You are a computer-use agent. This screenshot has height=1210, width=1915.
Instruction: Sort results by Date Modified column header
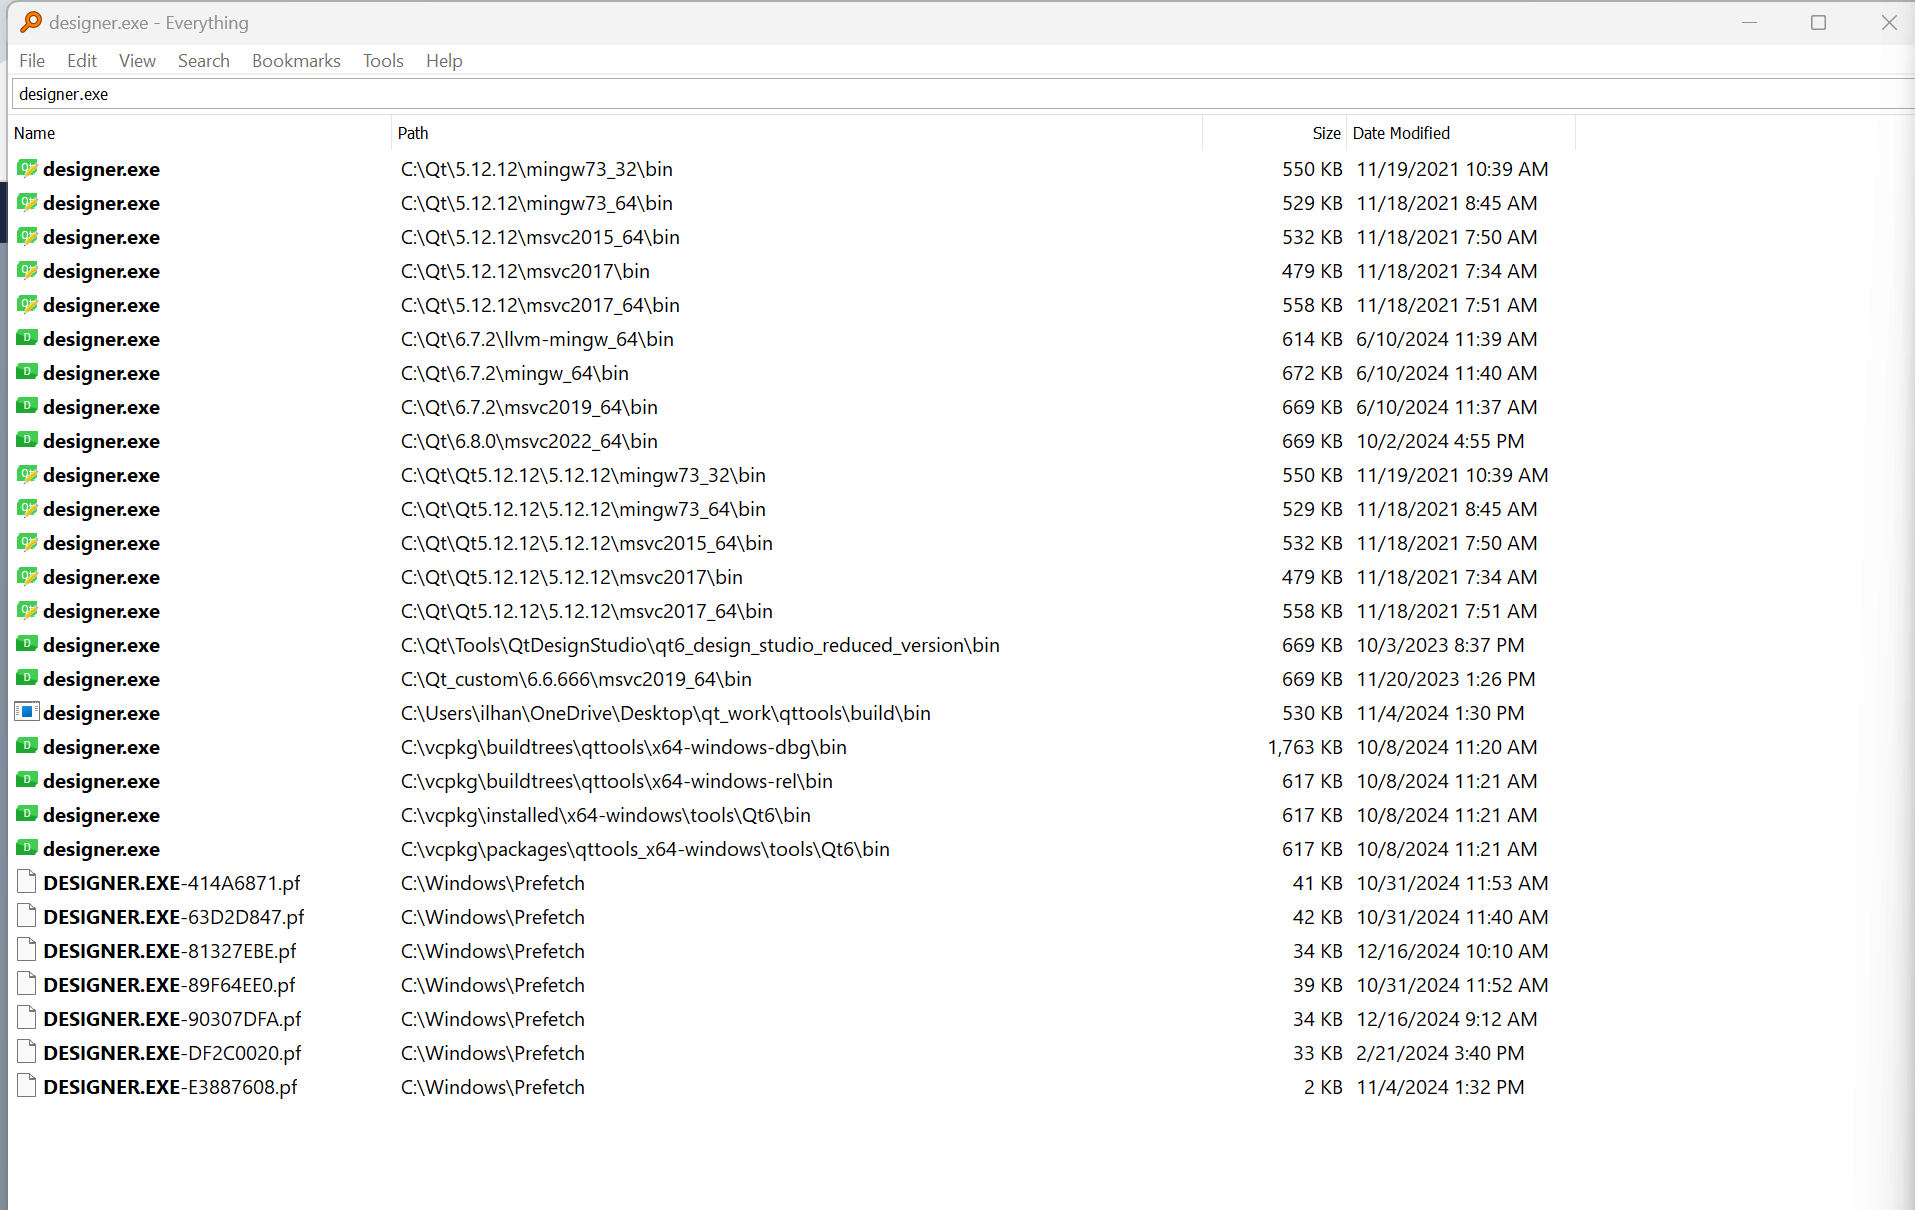point(1461,133)
